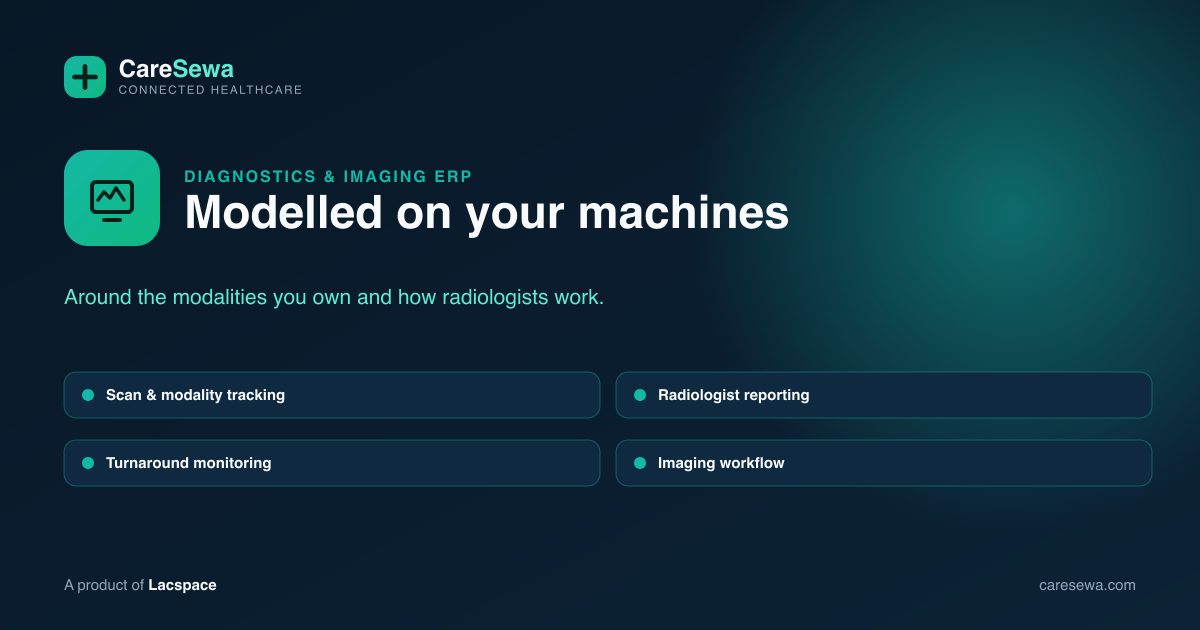This screenshot has width=1200, height=630.
Task: Click the 'Modelled on your machines' headline
Action: pyautogui.click(x=486, y=212)
